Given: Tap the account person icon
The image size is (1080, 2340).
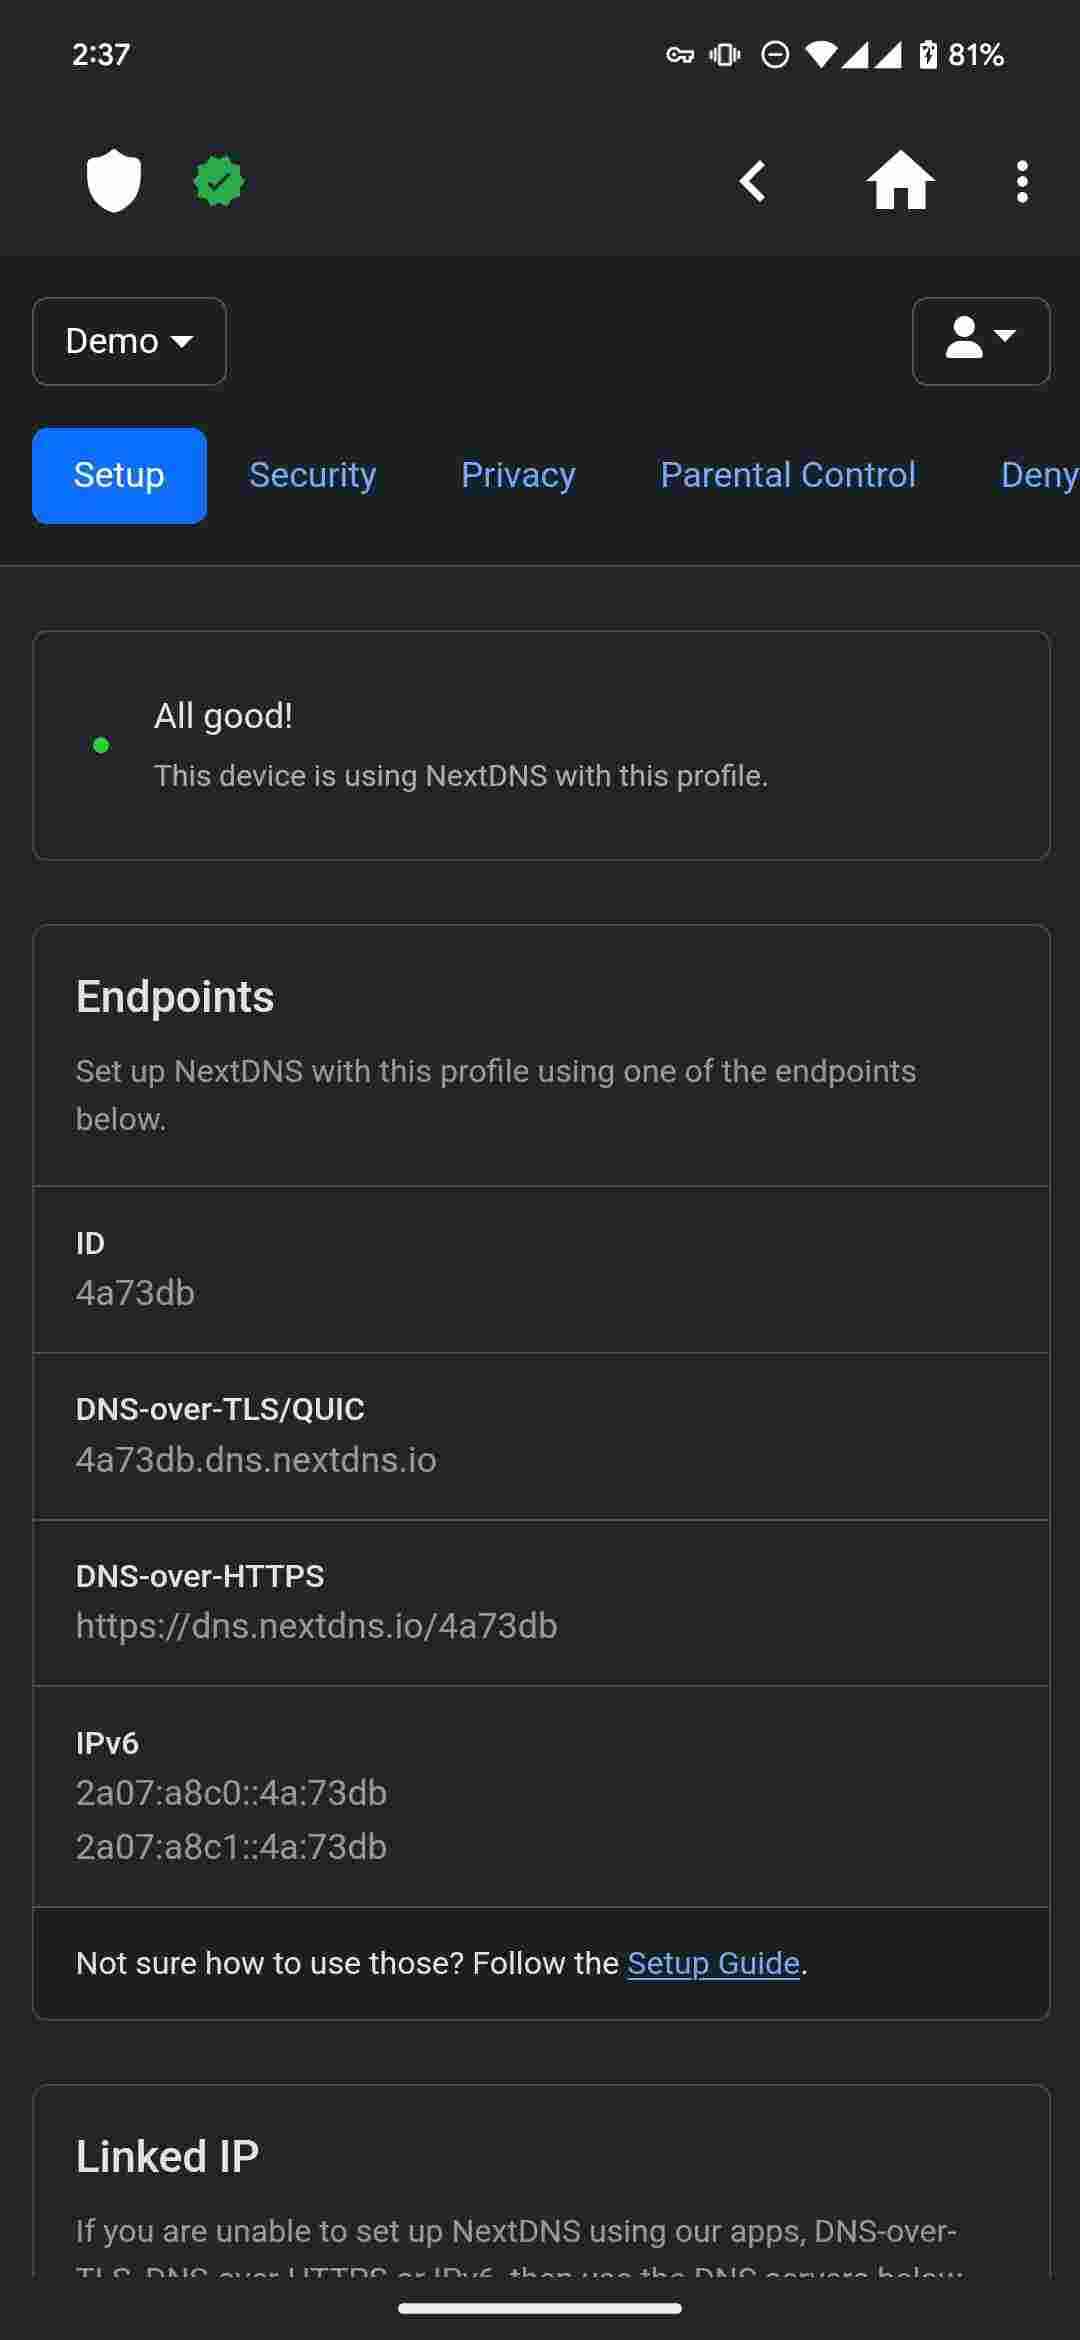Looking at the screenshot, I should click(x=966, y=342).
